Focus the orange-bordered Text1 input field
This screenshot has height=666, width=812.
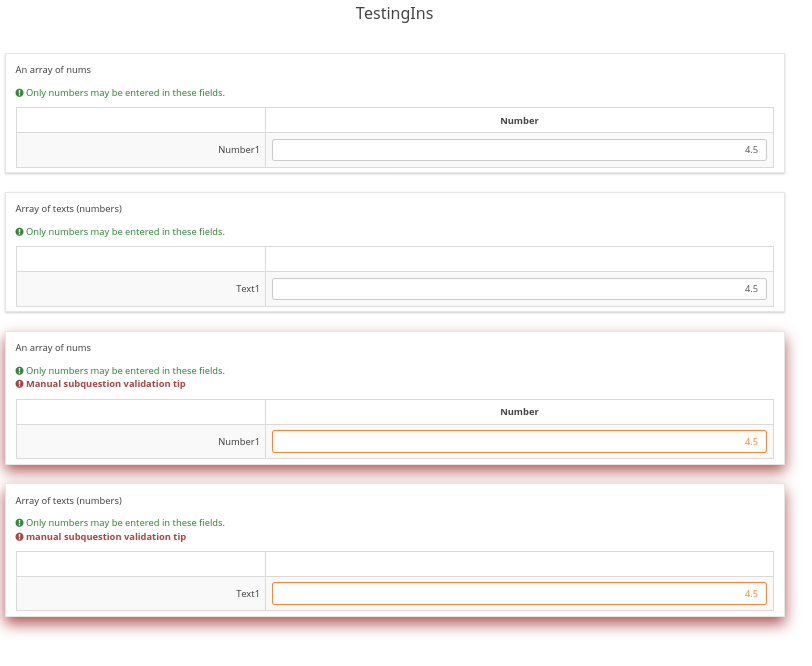[x=519, y=594]
